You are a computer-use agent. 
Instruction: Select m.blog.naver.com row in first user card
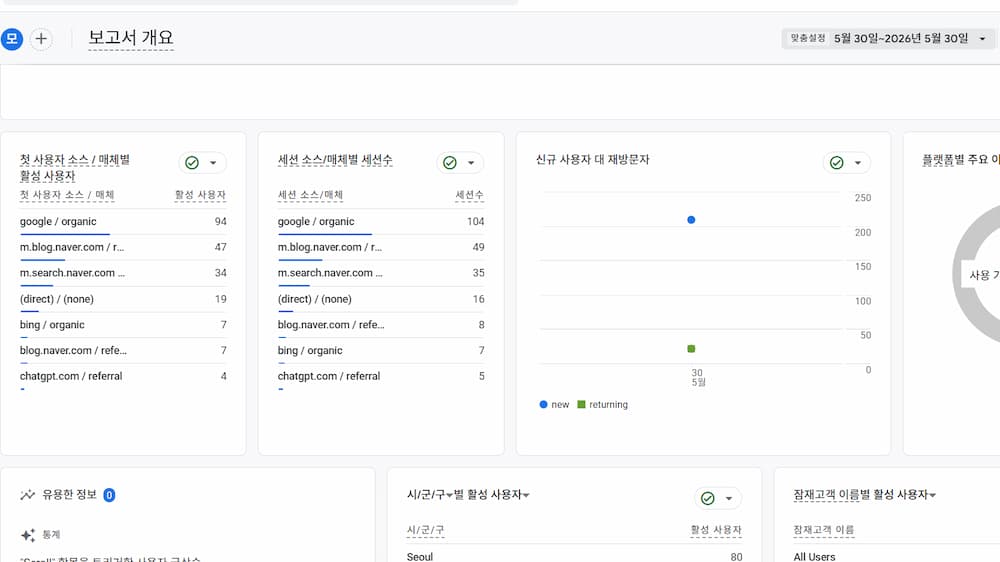pos(123,247)
